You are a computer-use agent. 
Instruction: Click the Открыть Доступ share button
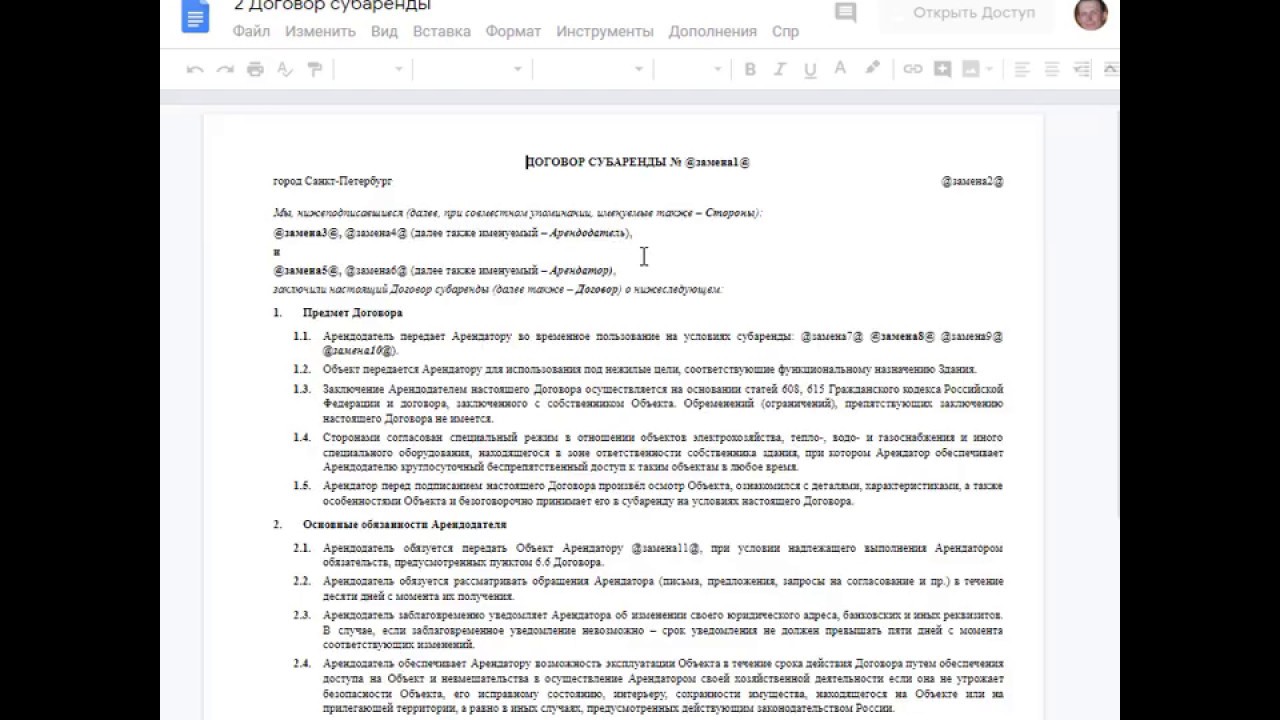[x=966, y=14]
